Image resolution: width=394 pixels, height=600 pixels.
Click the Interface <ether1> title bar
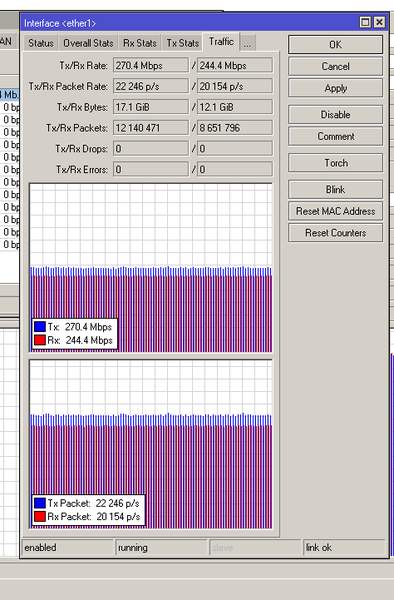190,23
